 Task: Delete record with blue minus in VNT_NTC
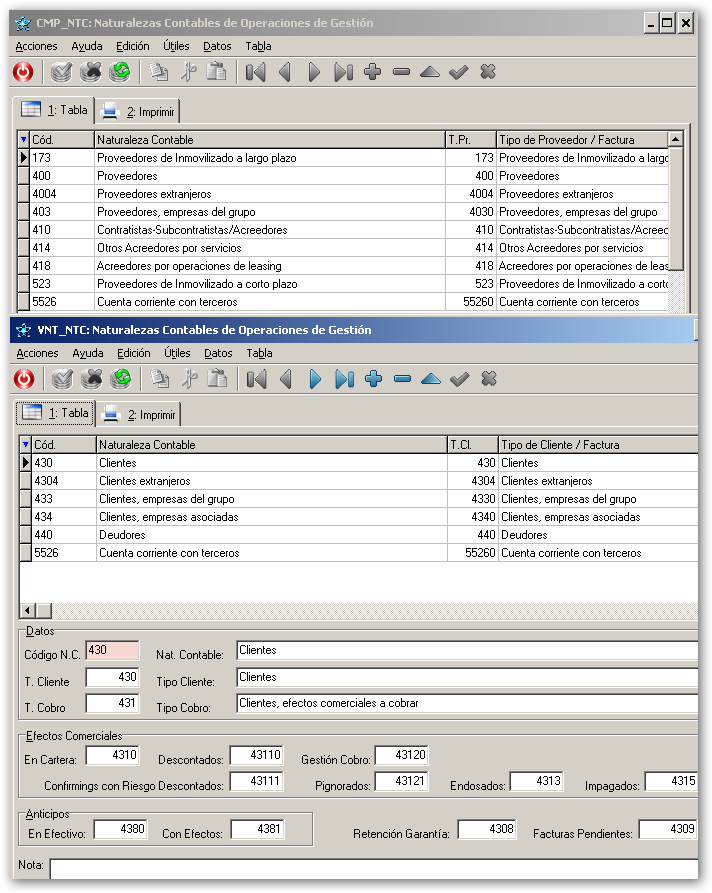403,379
